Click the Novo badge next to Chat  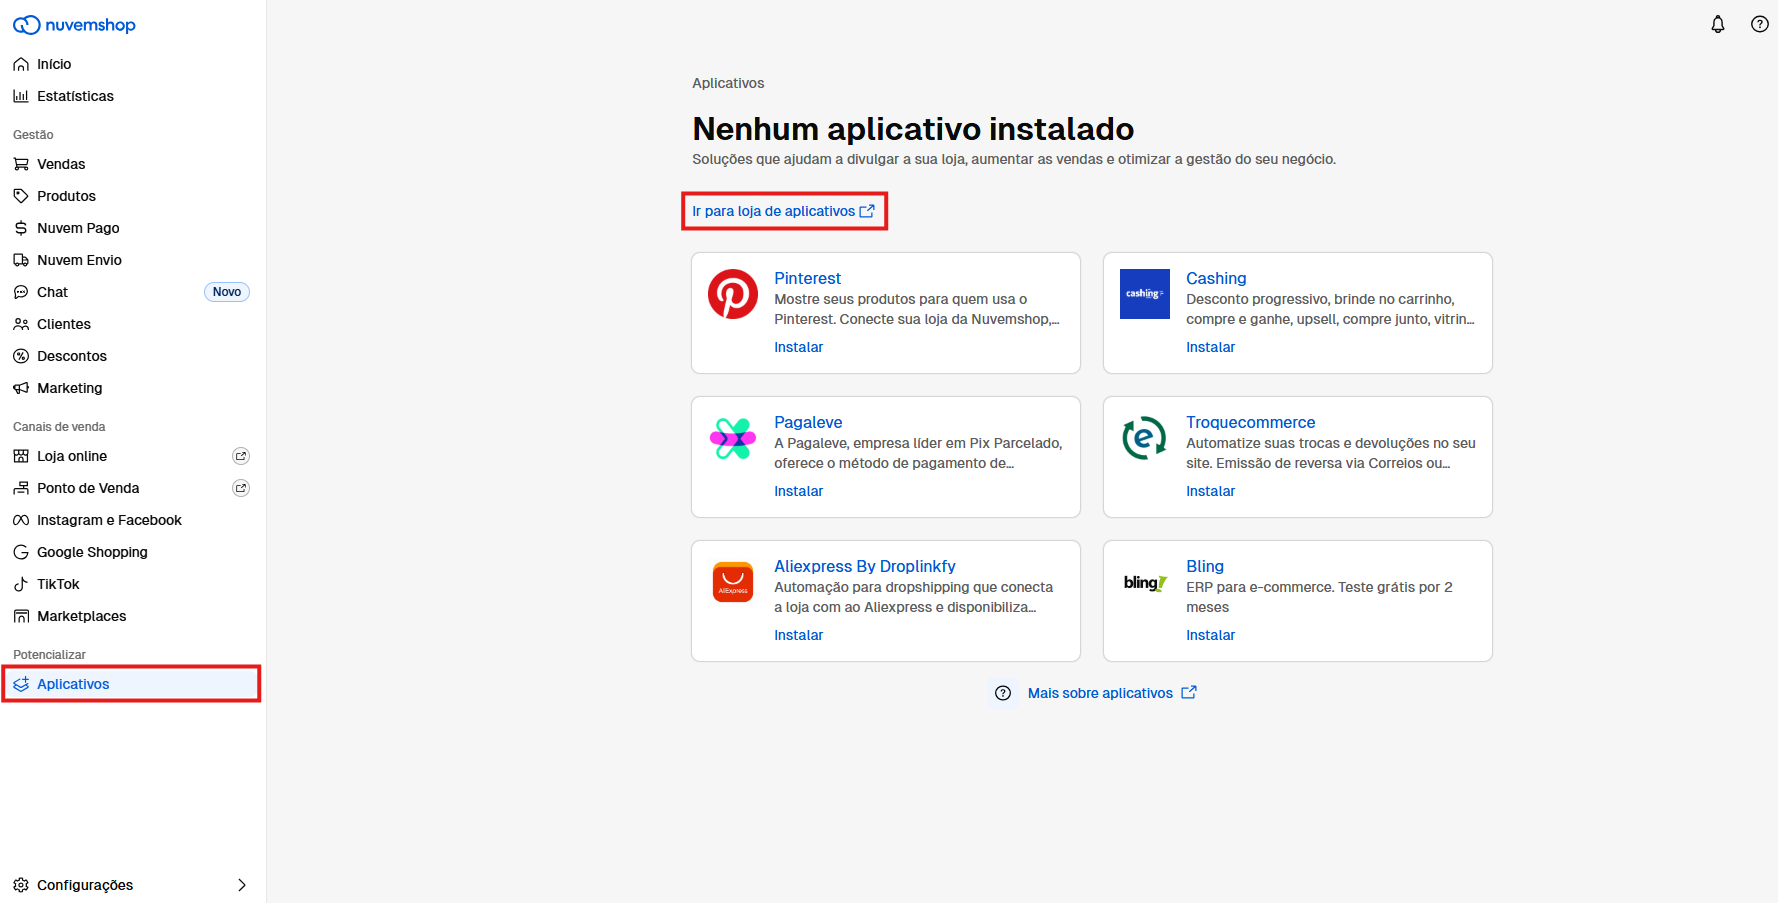227,292
